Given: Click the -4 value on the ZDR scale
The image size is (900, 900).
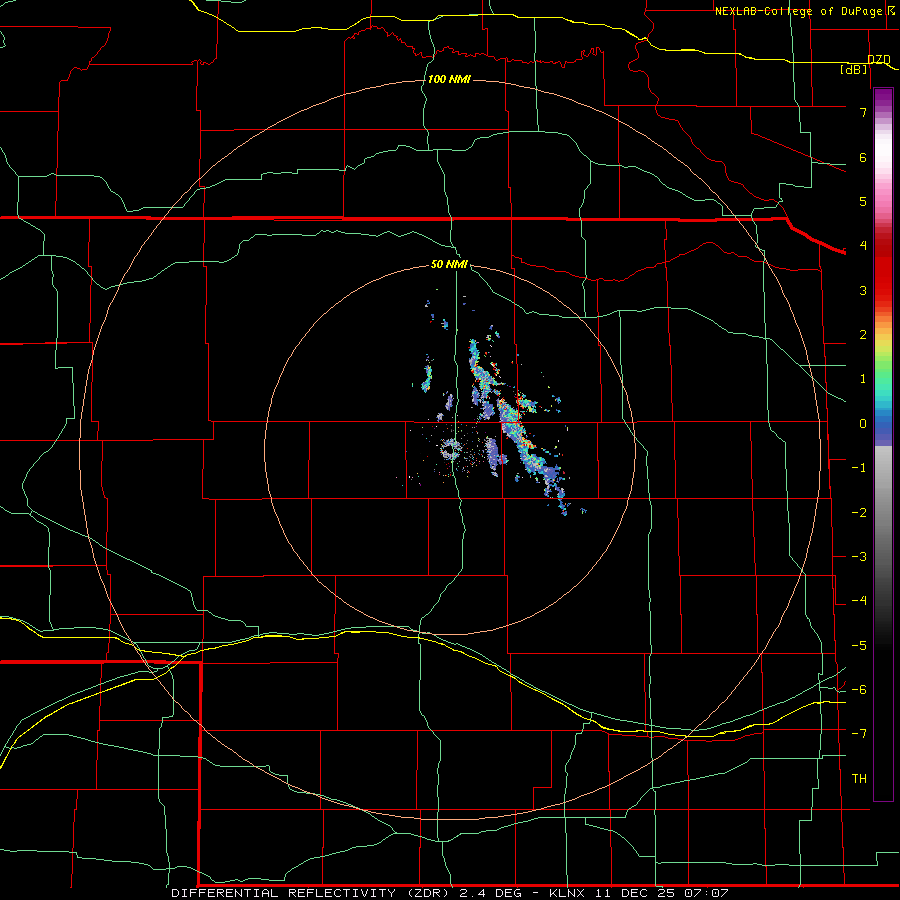Looking at the screenshot, I should [859, 601].
